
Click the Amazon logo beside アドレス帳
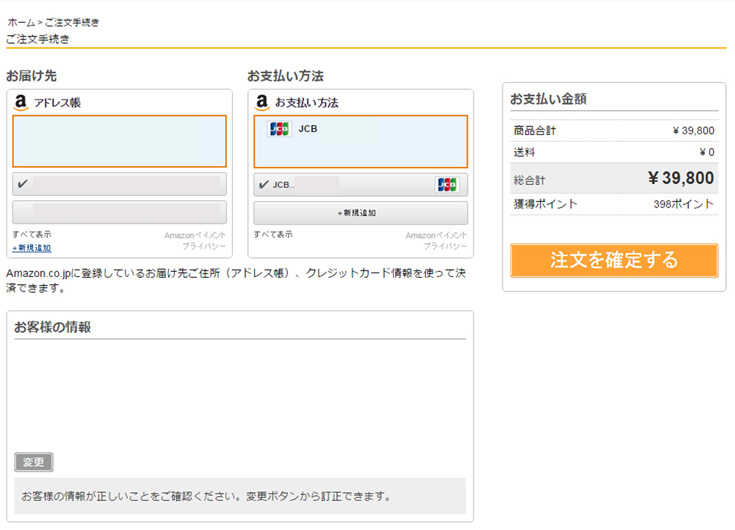(21, 102)
